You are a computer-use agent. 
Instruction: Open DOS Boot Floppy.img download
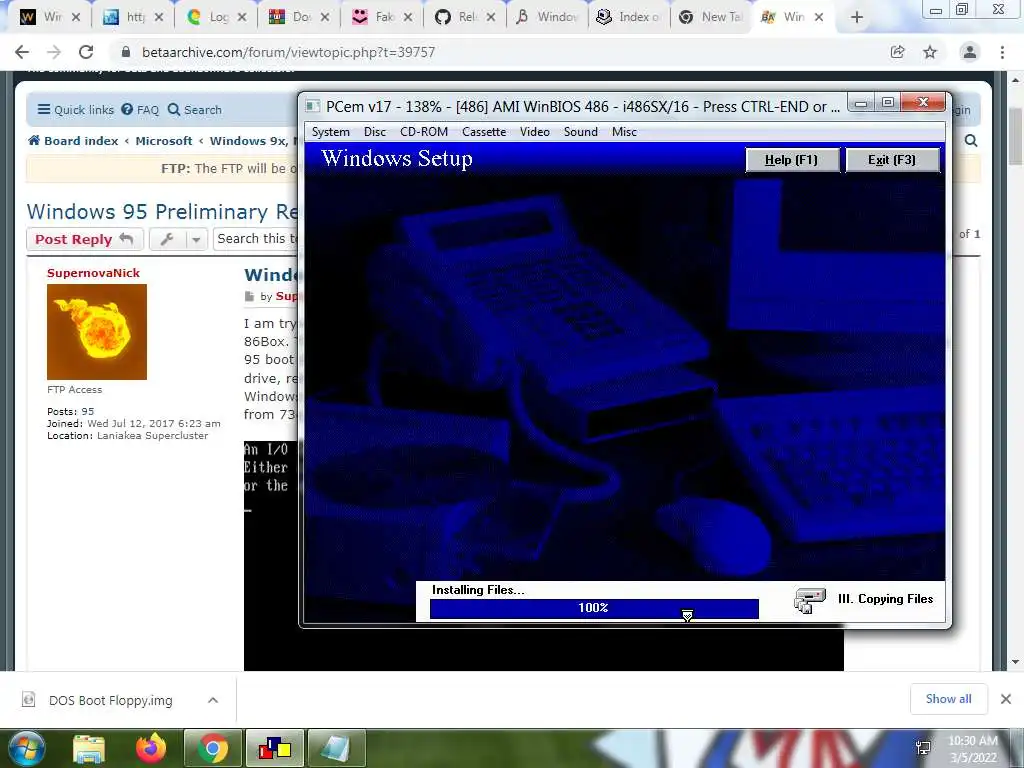[x=110, y=700]
